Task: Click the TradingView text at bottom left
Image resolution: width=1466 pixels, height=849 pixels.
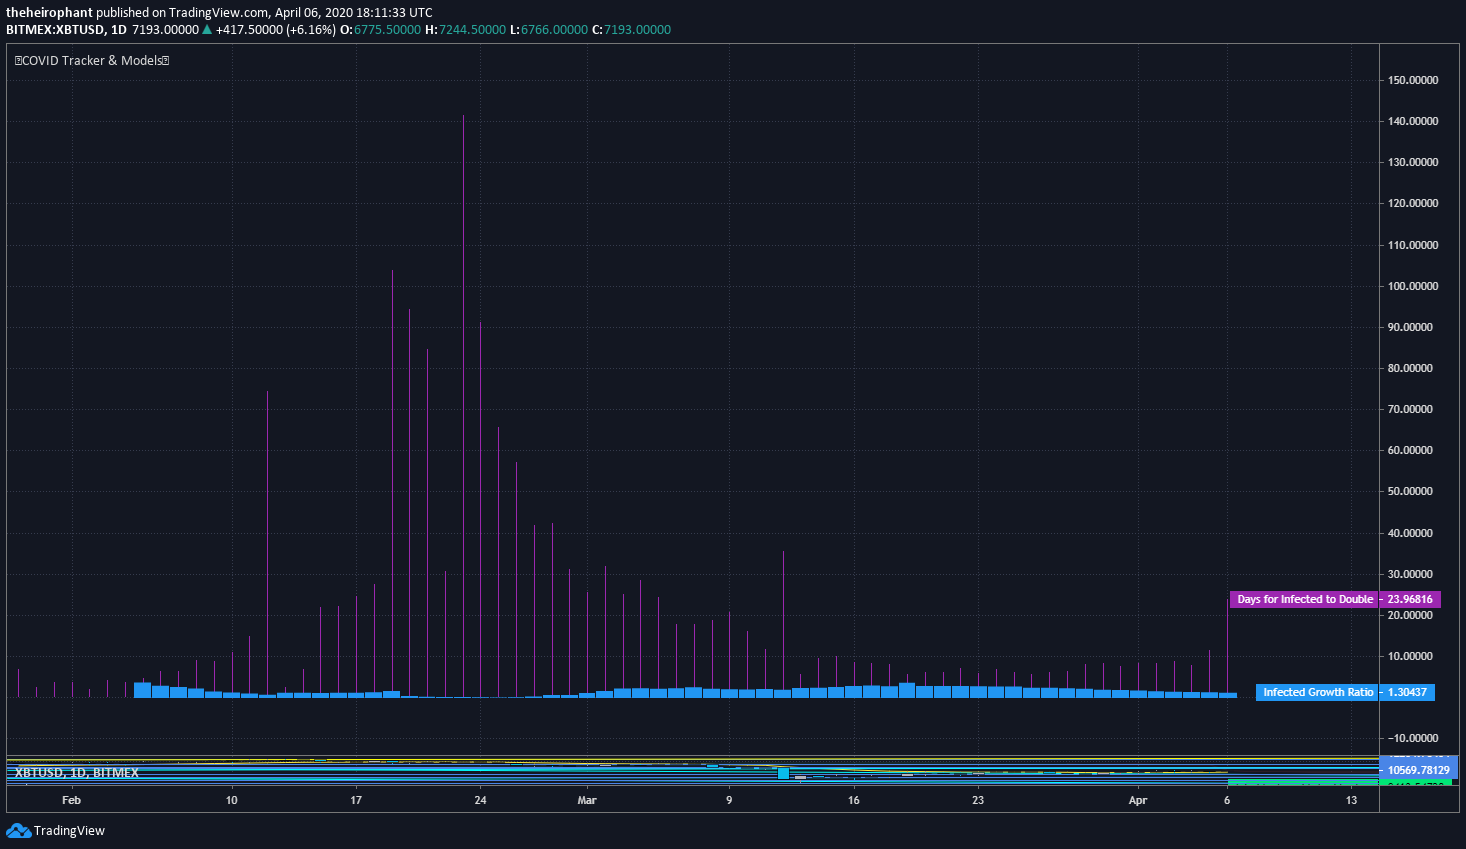Action: [x=69, y=831]
